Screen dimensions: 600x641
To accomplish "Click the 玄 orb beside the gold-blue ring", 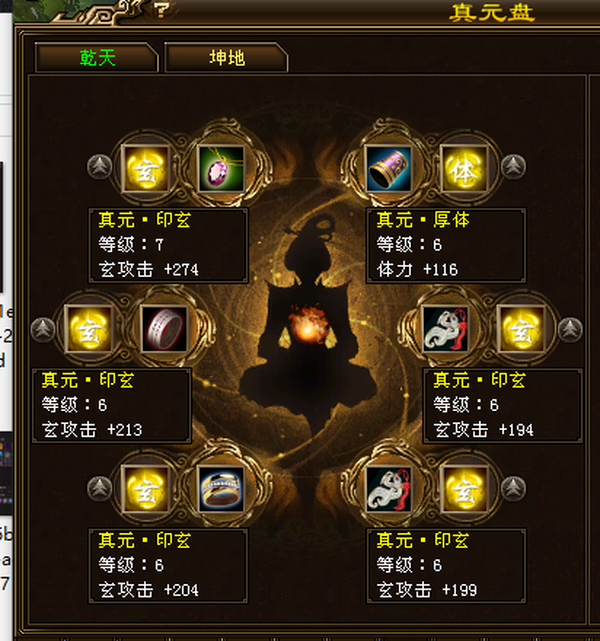I will click(146, 489).
